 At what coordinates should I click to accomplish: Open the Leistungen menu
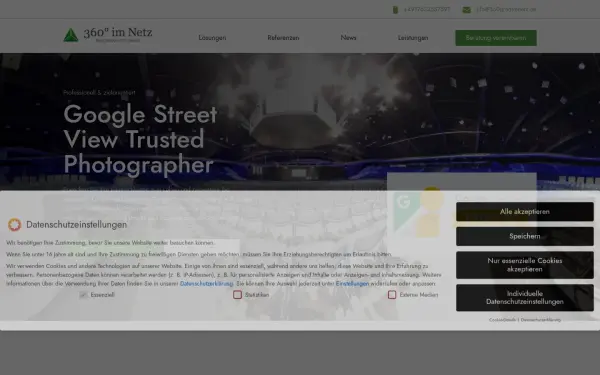point(413,38)
